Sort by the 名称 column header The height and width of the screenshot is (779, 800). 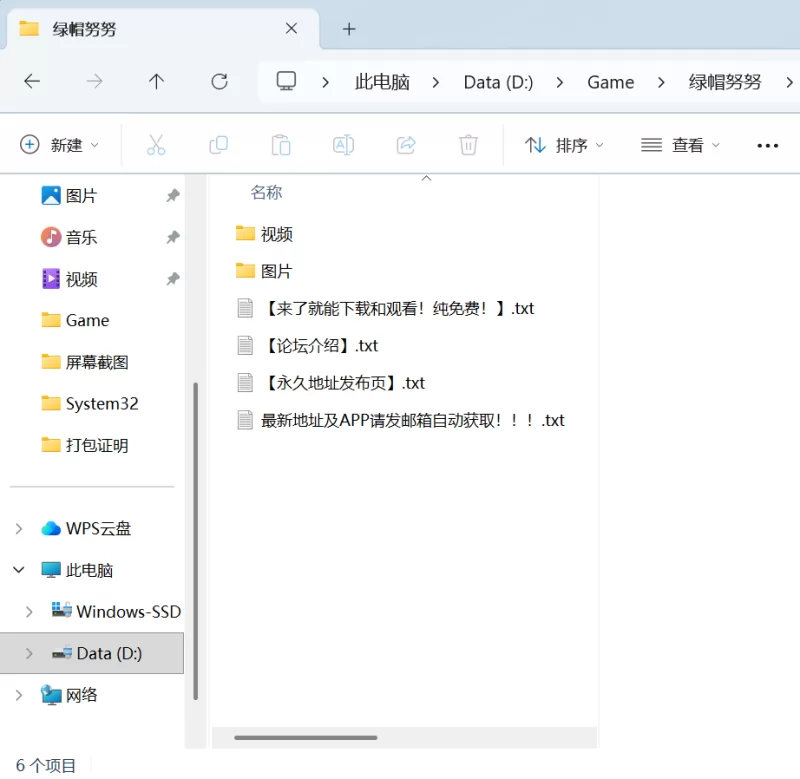pyautogui.click(x=266, y=193)
